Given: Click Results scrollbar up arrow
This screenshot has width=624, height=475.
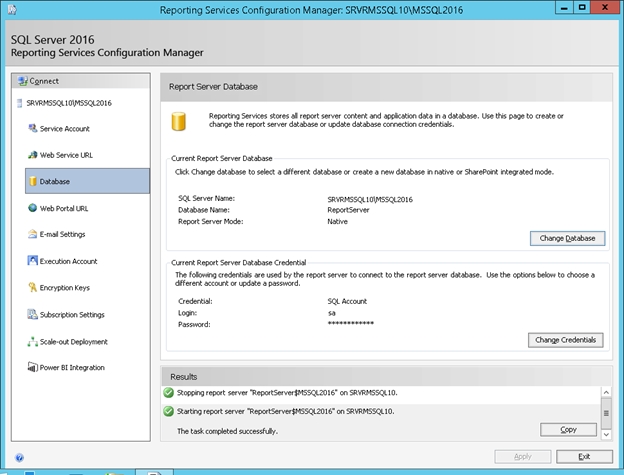Looking at the screenshot, I should (x=606, y=393).
